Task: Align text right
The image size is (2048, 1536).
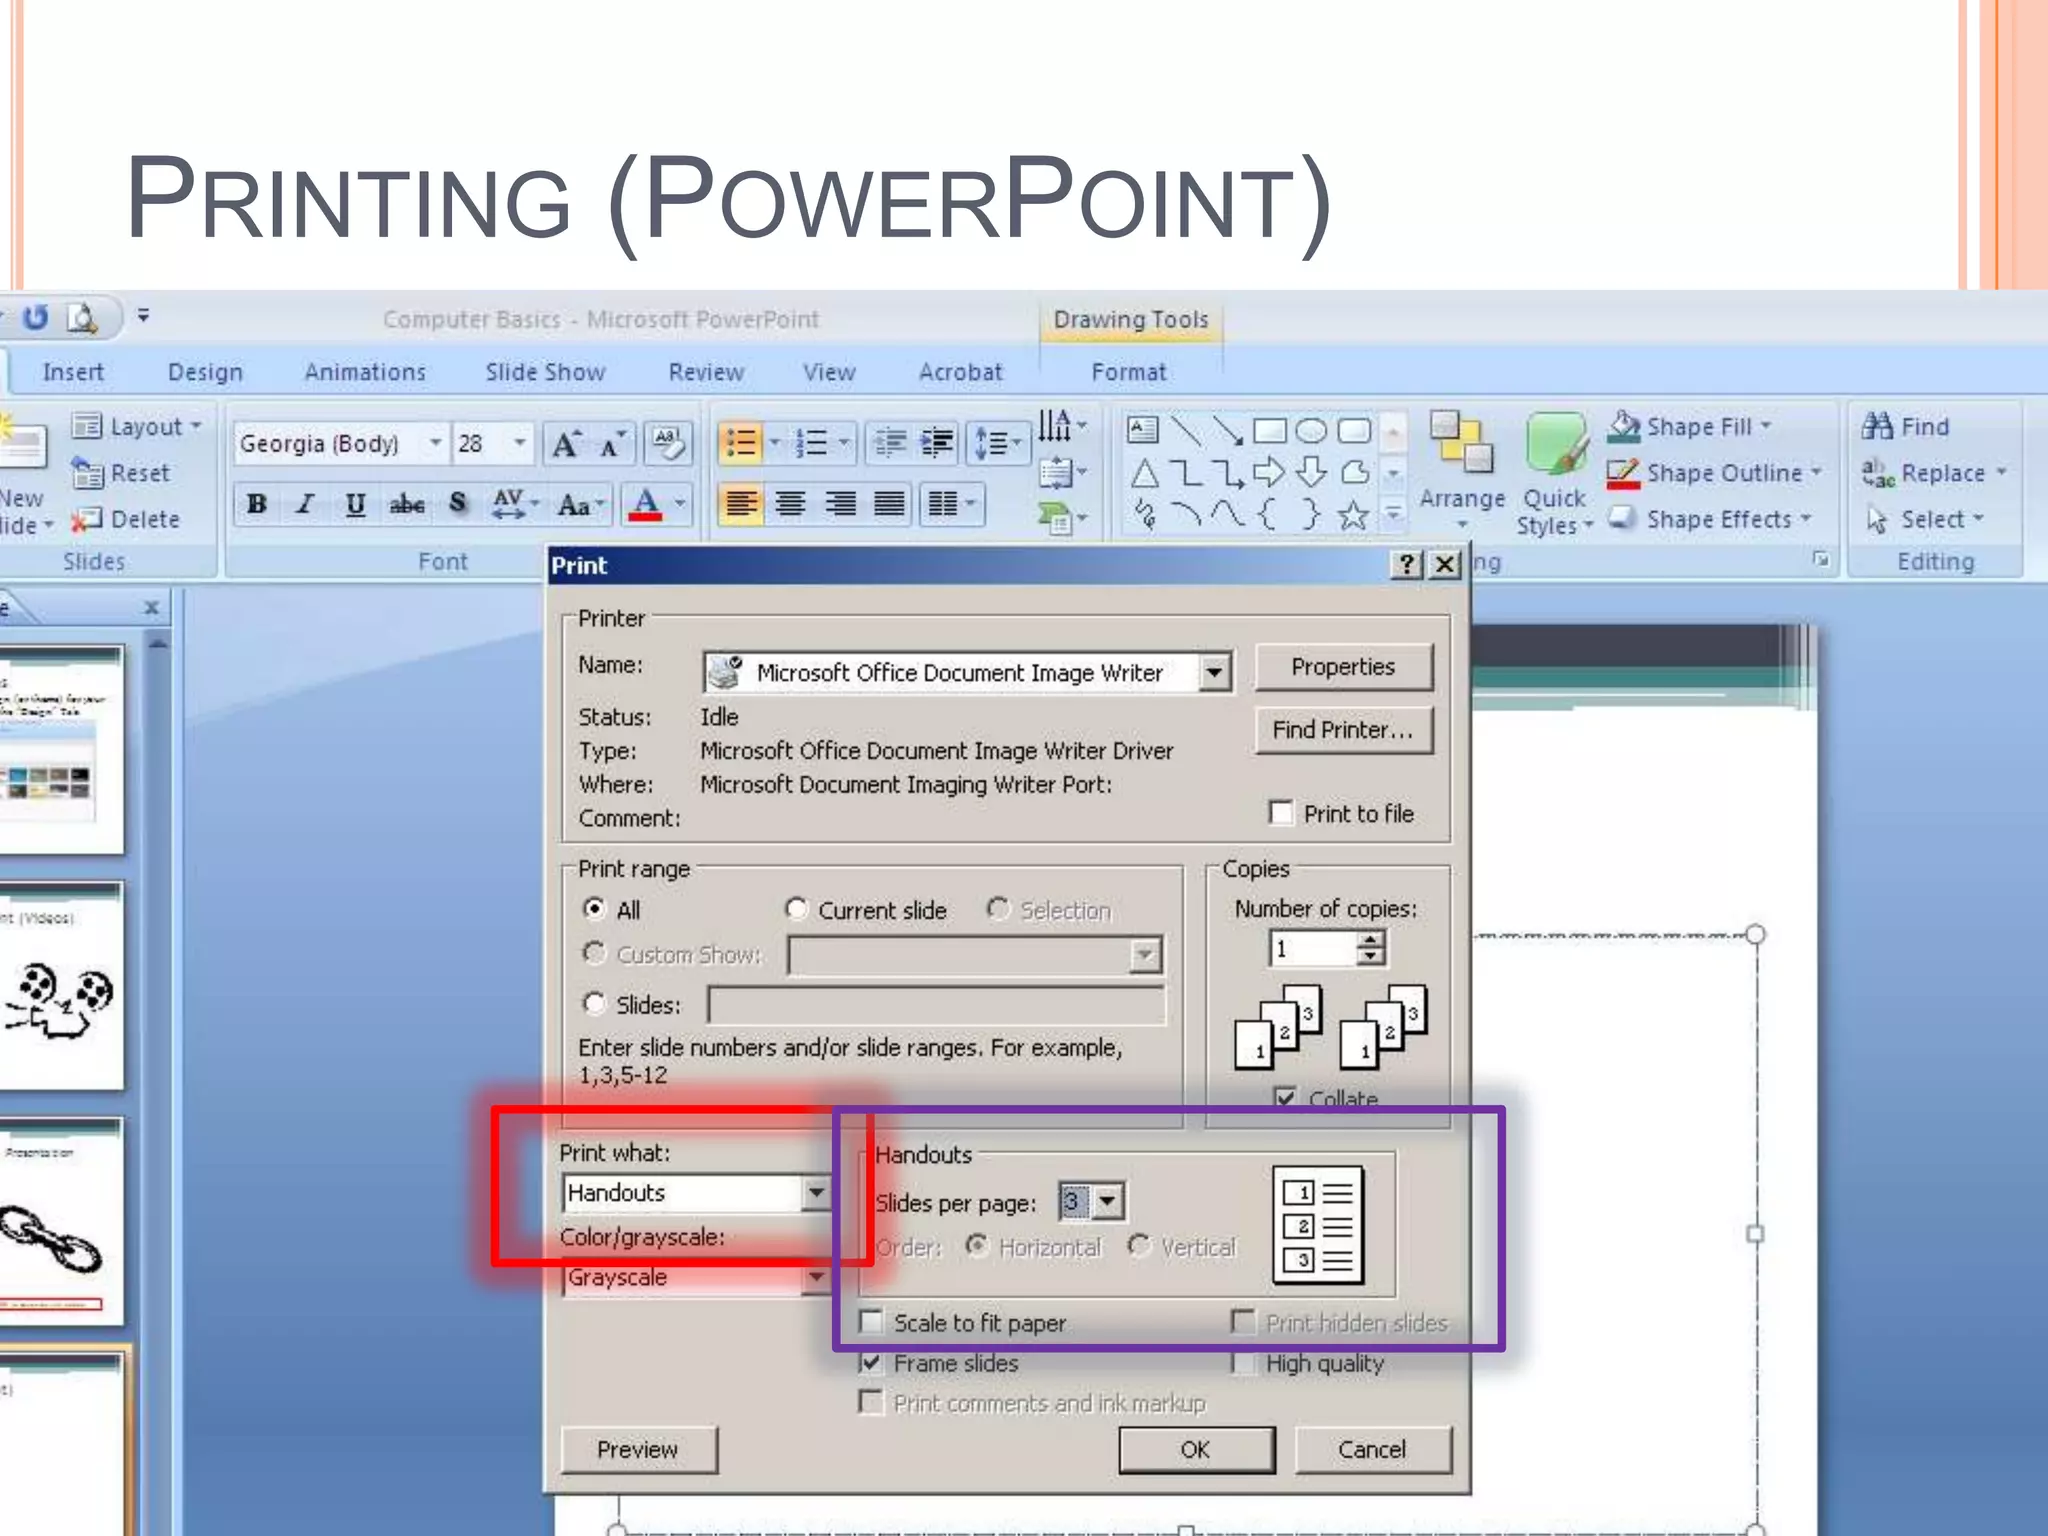Action: pos(840,504)
